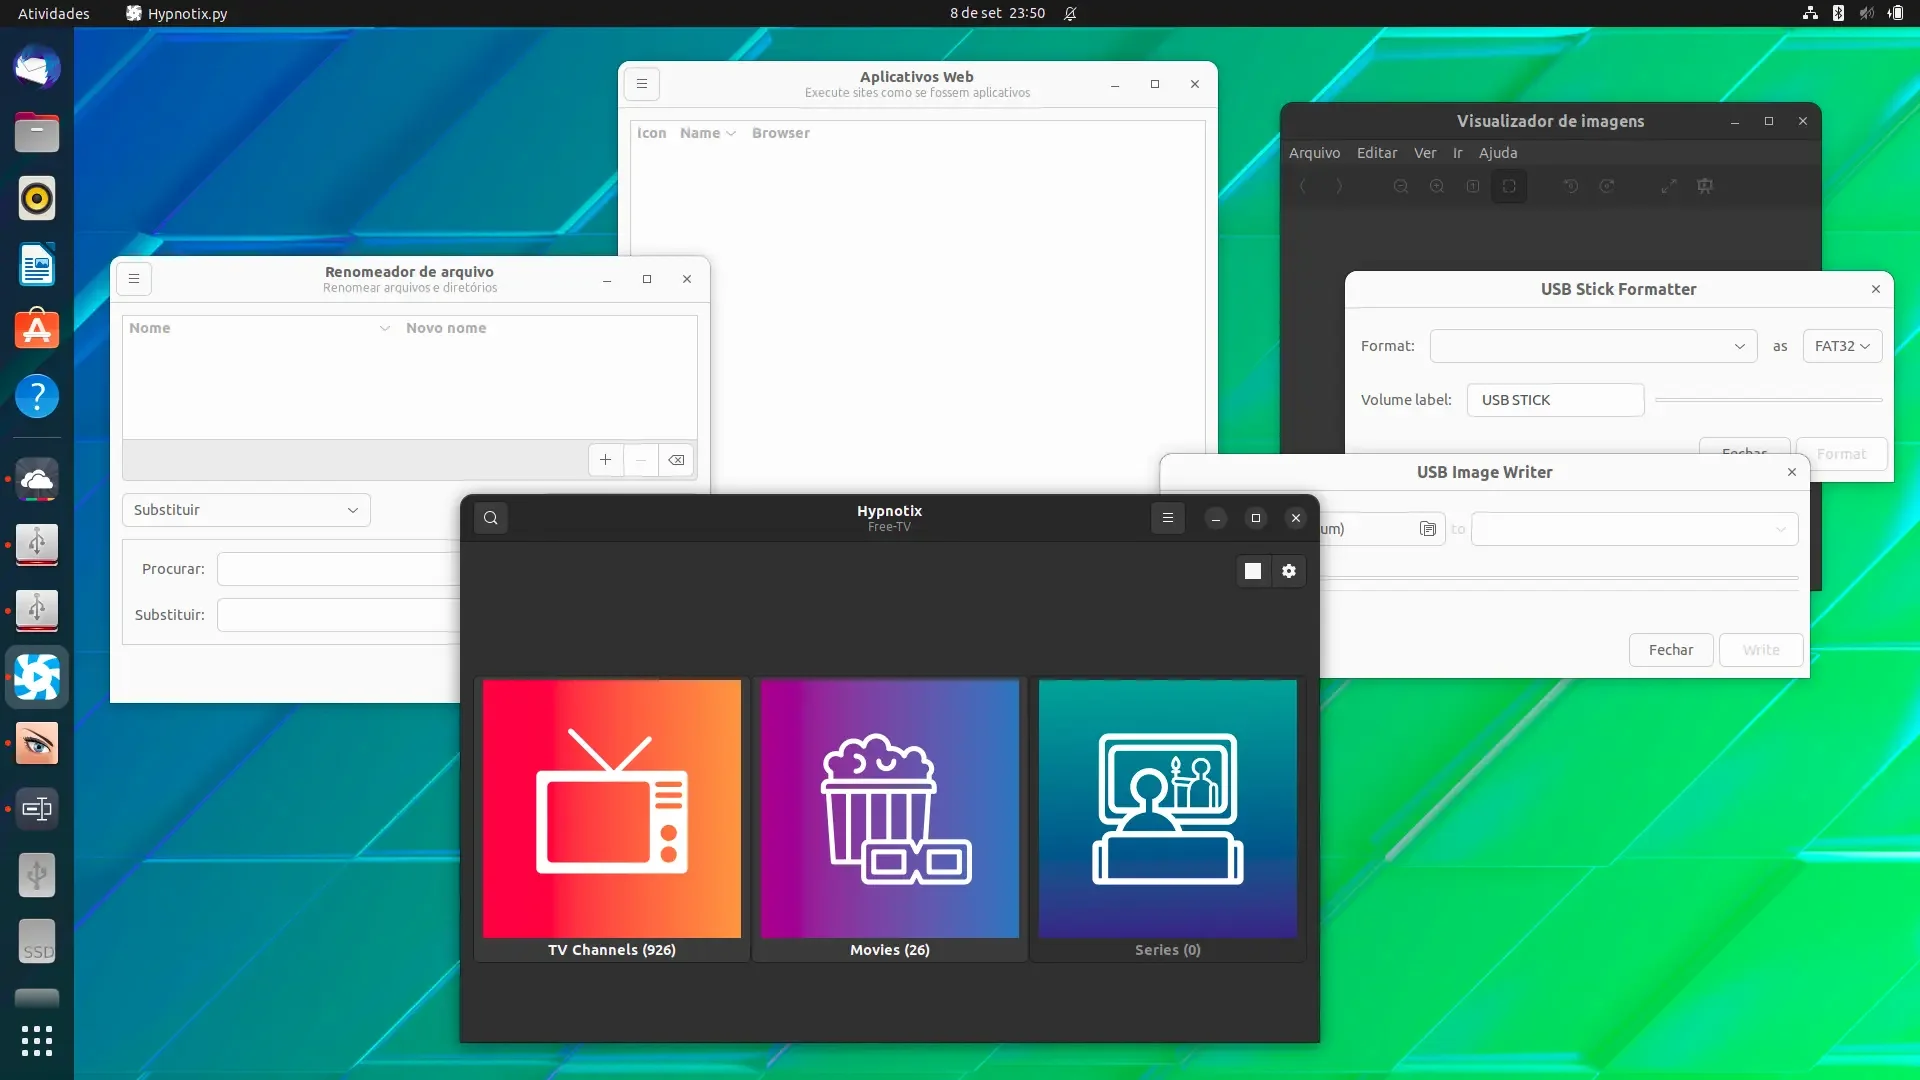Open Help from dock

point(37,396)
